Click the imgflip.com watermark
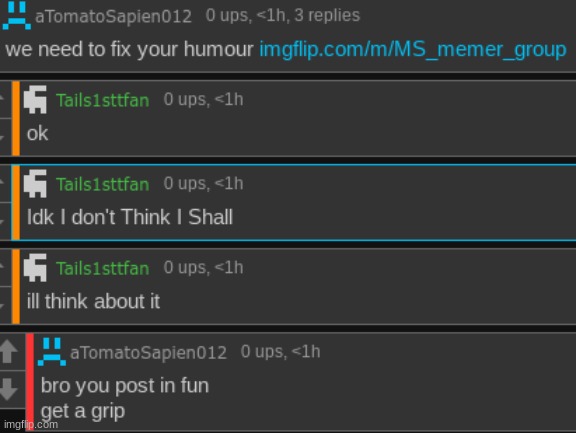The height and width of the screenshot is (433, 576). click(x=31, y=425)
